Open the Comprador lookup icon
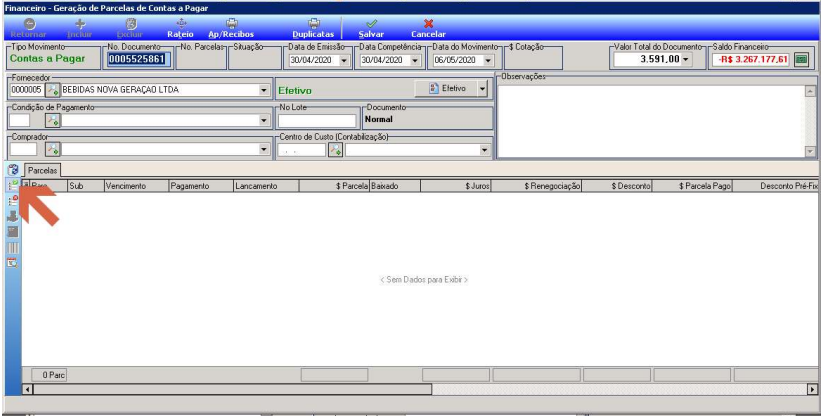The width and height of the screenshot is (821, 417). [53, 150]
